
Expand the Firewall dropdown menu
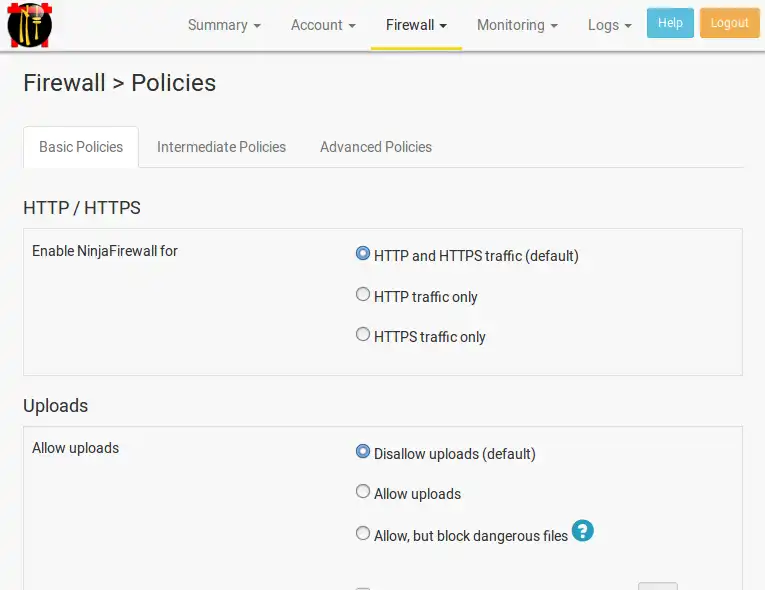[x=416, y=25]
